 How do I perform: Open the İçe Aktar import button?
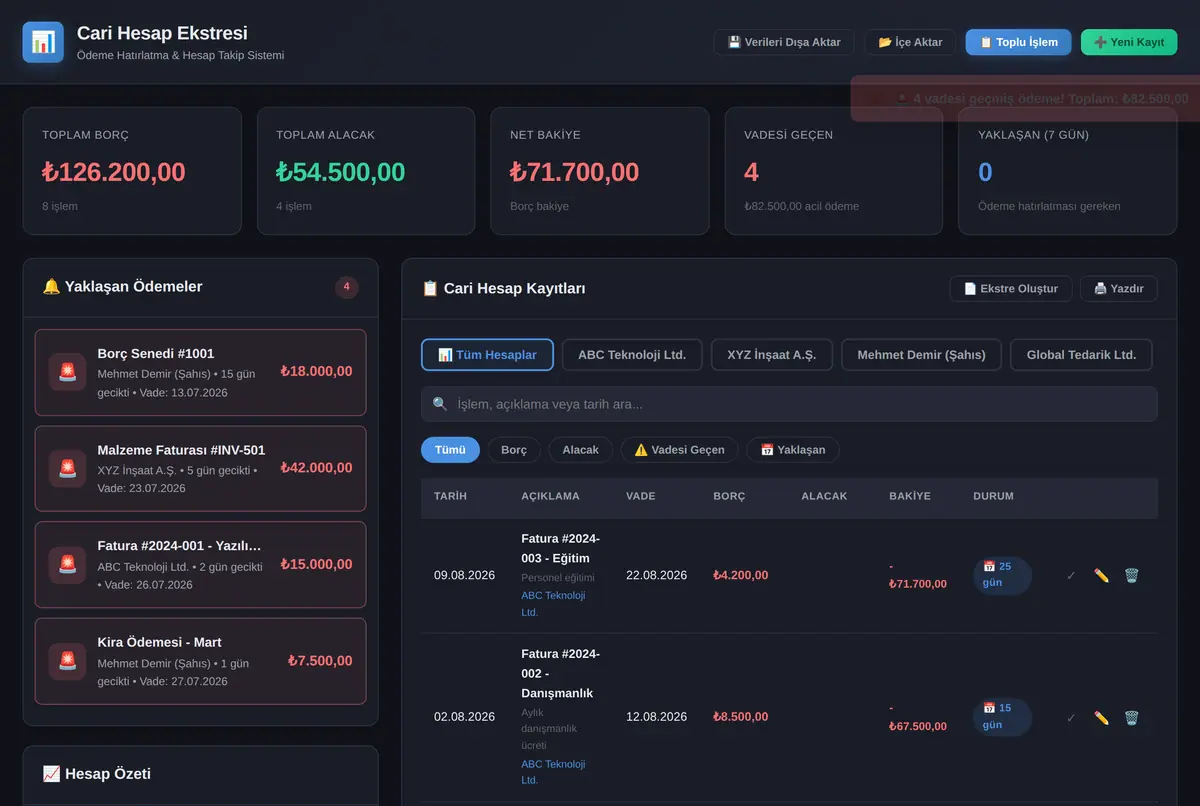click(x=910, y=42)
